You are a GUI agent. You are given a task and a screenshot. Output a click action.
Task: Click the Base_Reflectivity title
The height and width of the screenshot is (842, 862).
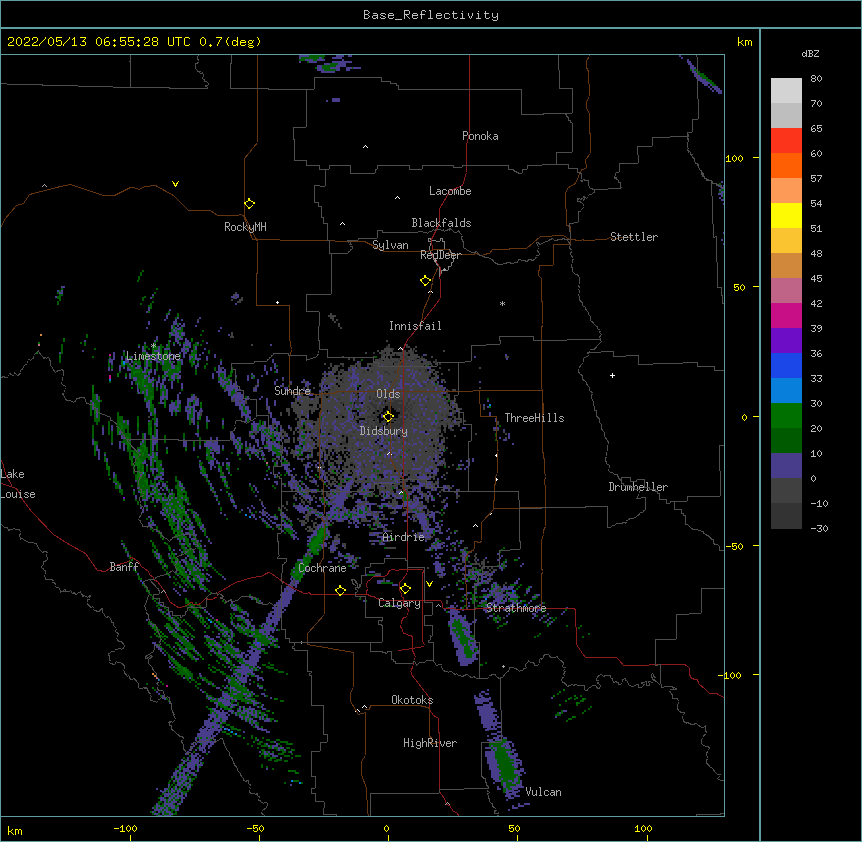[x=431, y=15]
